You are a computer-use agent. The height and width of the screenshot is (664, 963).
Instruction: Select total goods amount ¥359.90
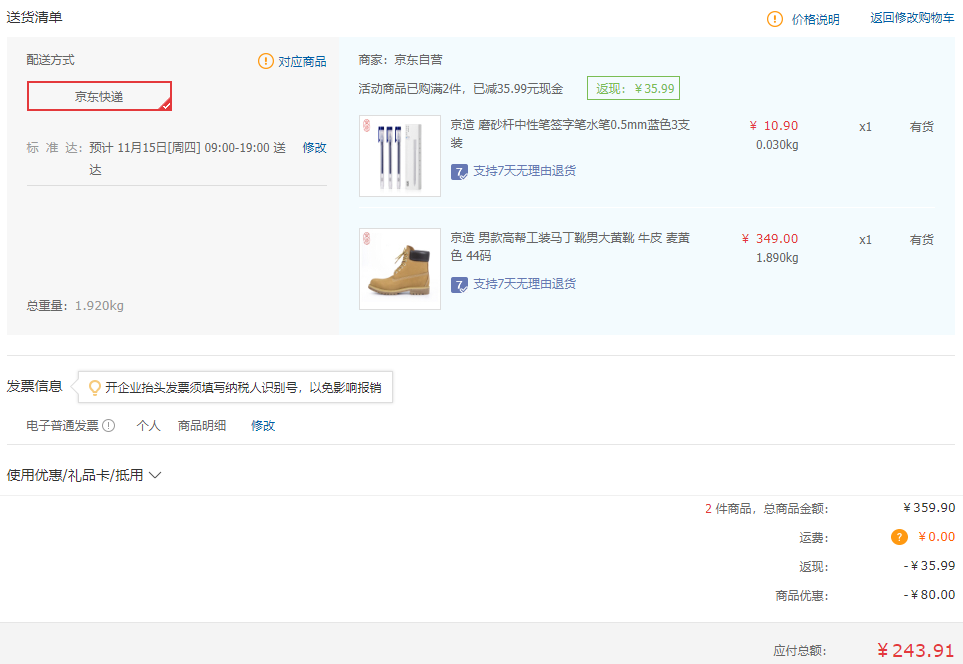click(929, 507)
